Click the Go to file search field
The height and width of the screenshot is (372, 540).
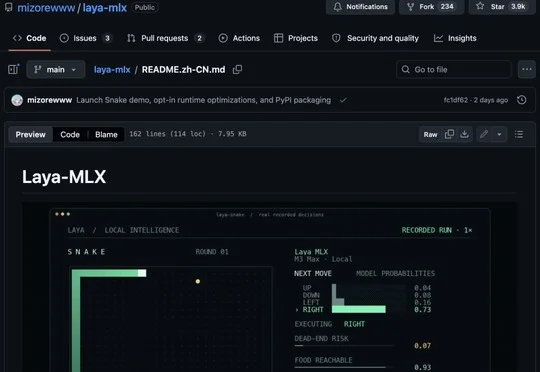454,70
